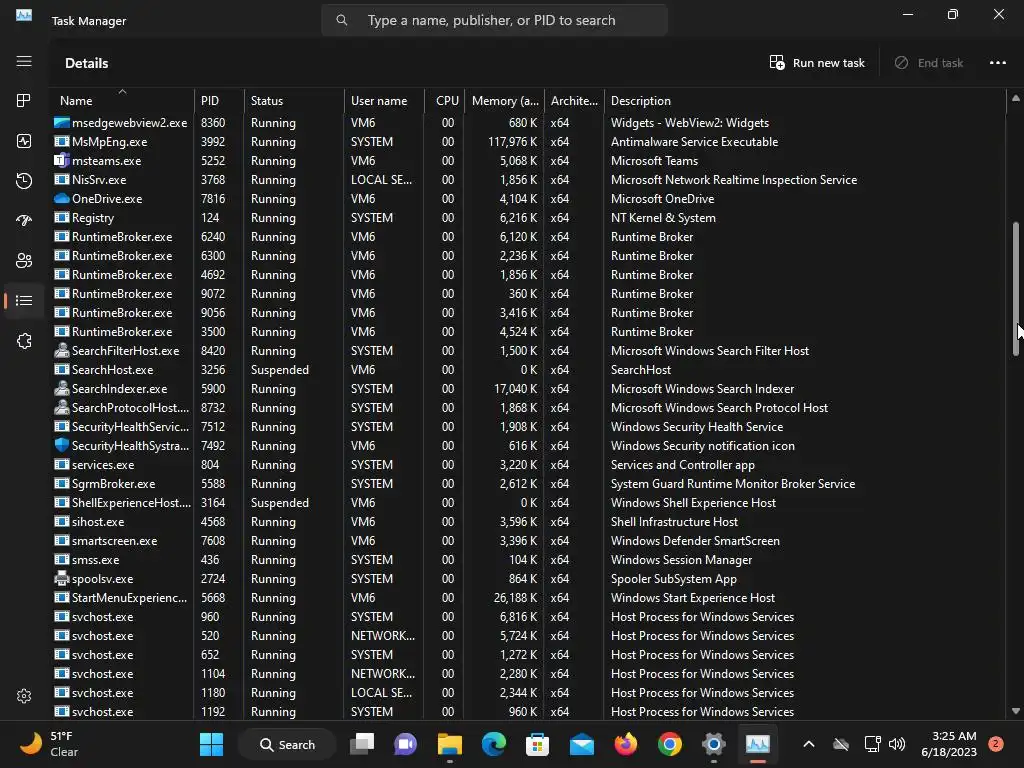1024x768 pixels.
Task: Focus the process search box
Action: pos(494,20)
